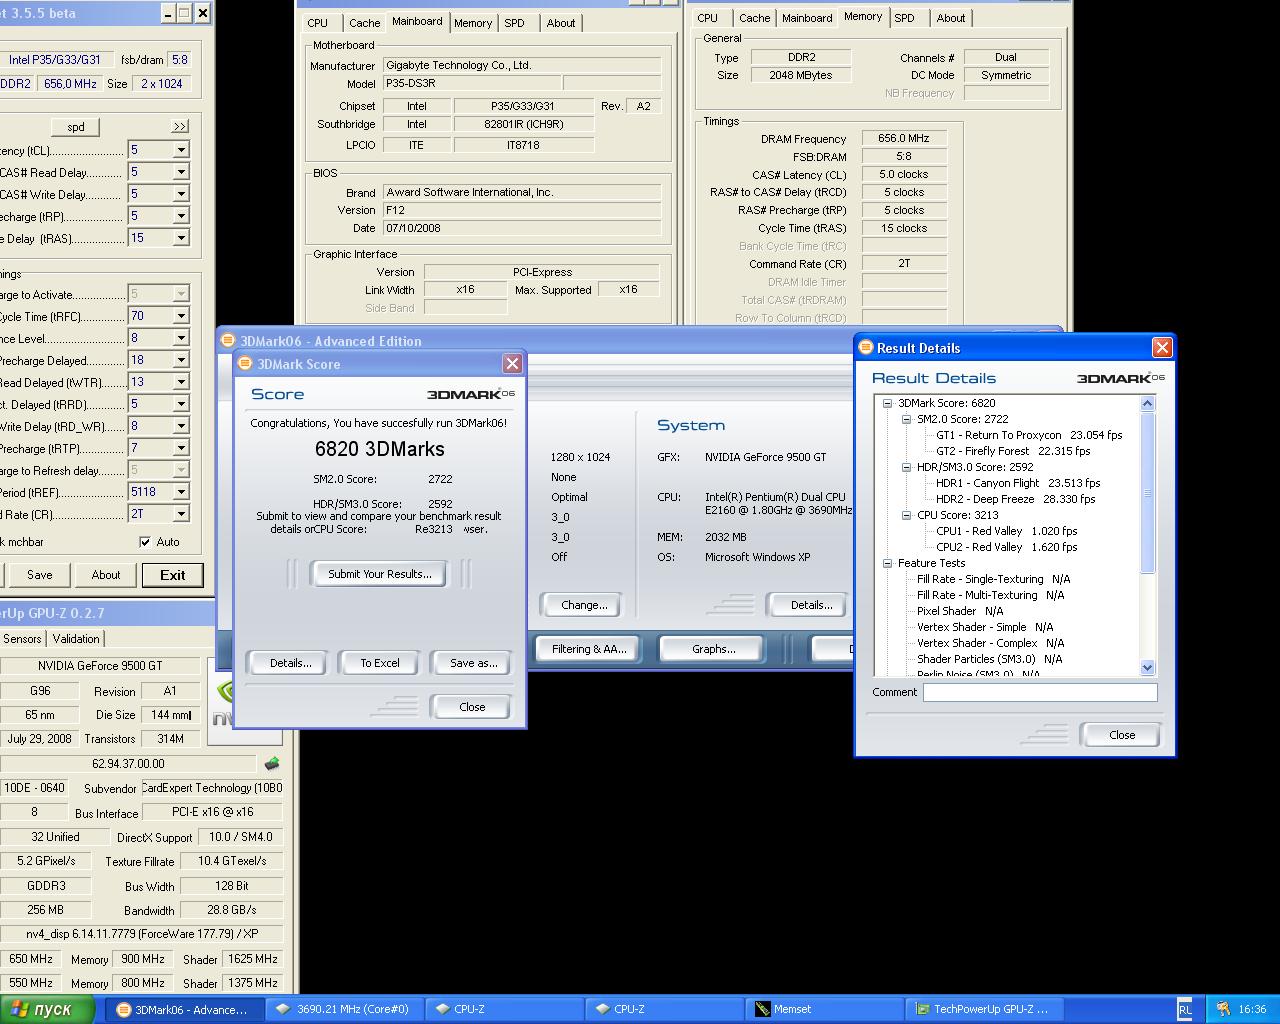The height and width of the screenshot is (1024, 1280).
Task: Click Details... under the 3DMark06 System section
Action: pyautogui.click(x=811, y=605)
